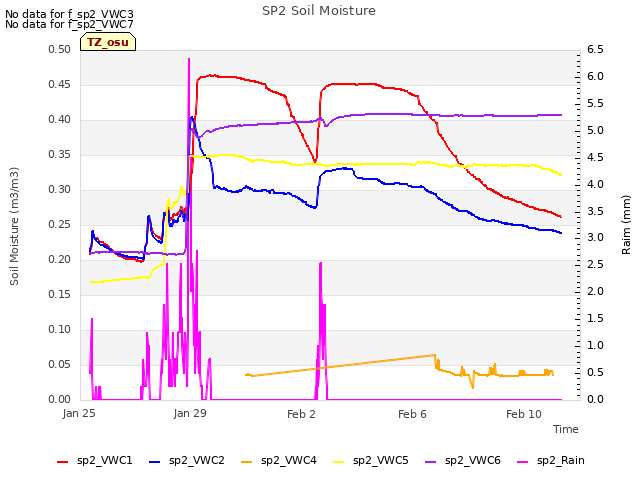Click the Jan 29 x-axis label
This screenshot has width=640, height=480.
point(190,413)
